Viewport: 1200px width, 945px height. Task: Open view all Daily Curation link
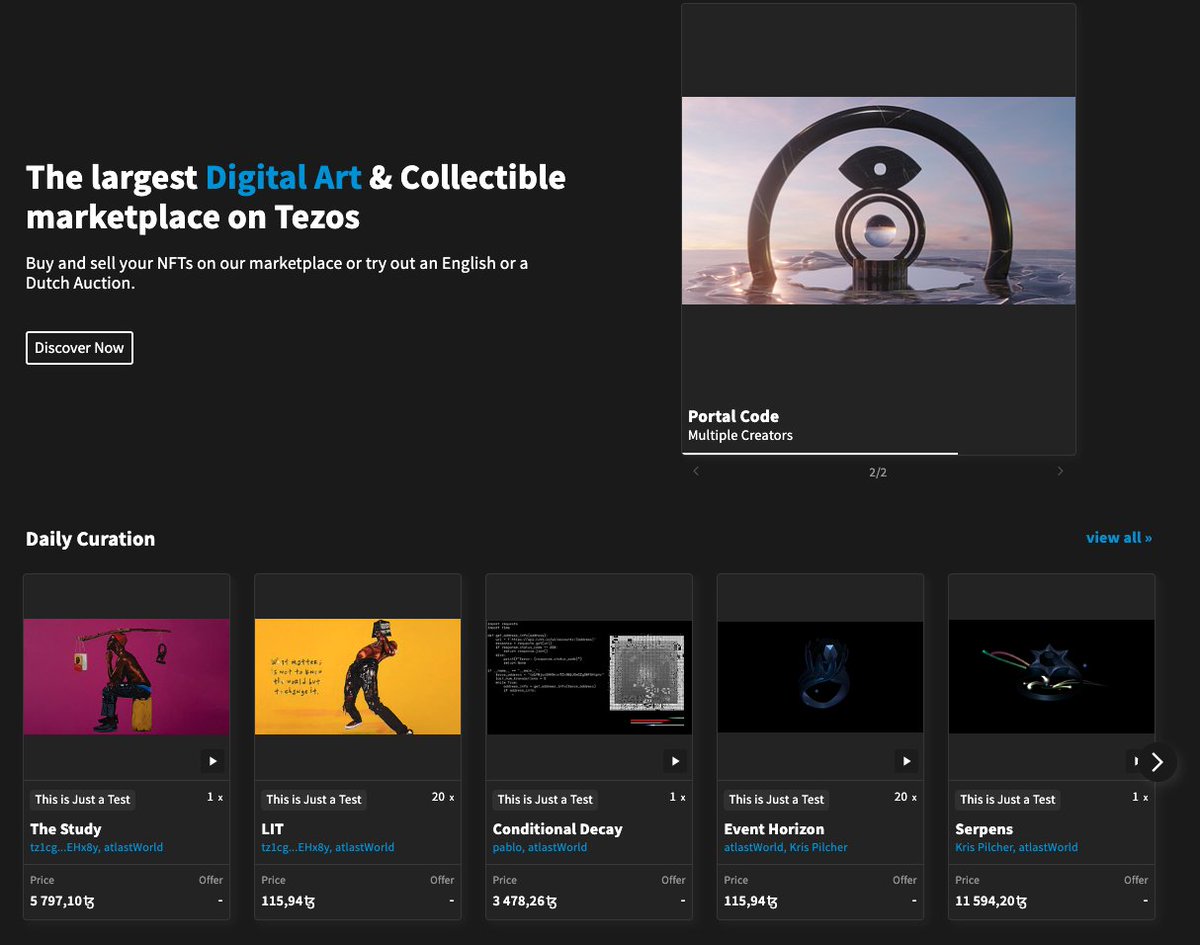[x=1119, y=538]
